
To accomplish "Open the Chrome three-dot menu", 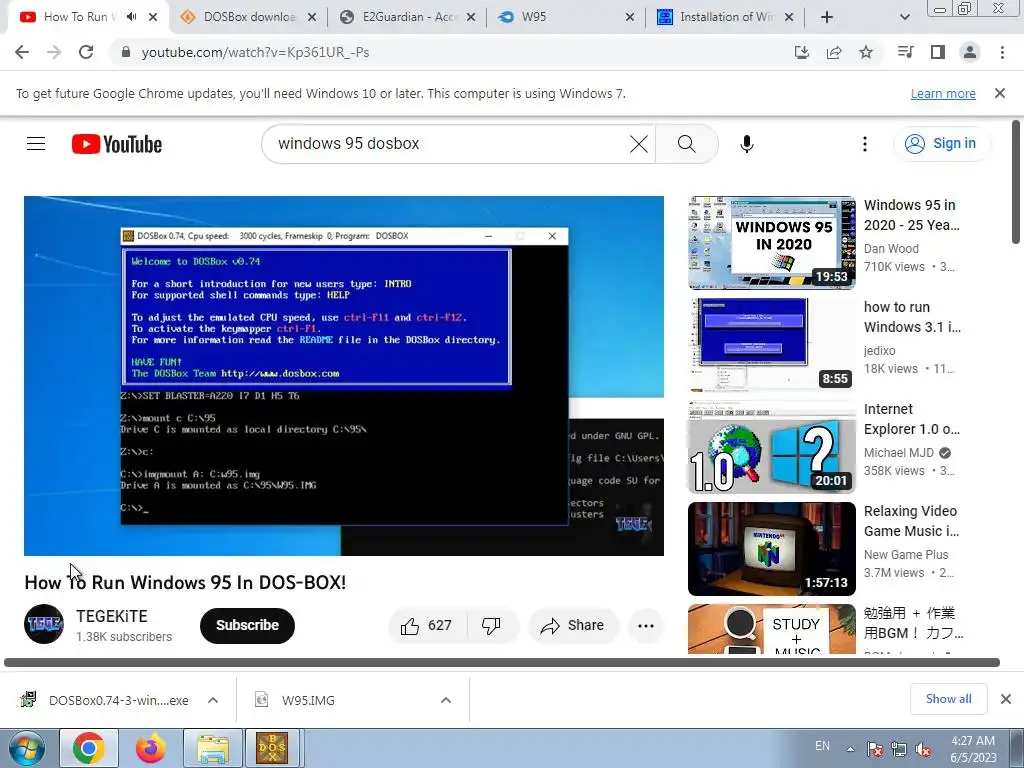I will [x=1002, y=52].
